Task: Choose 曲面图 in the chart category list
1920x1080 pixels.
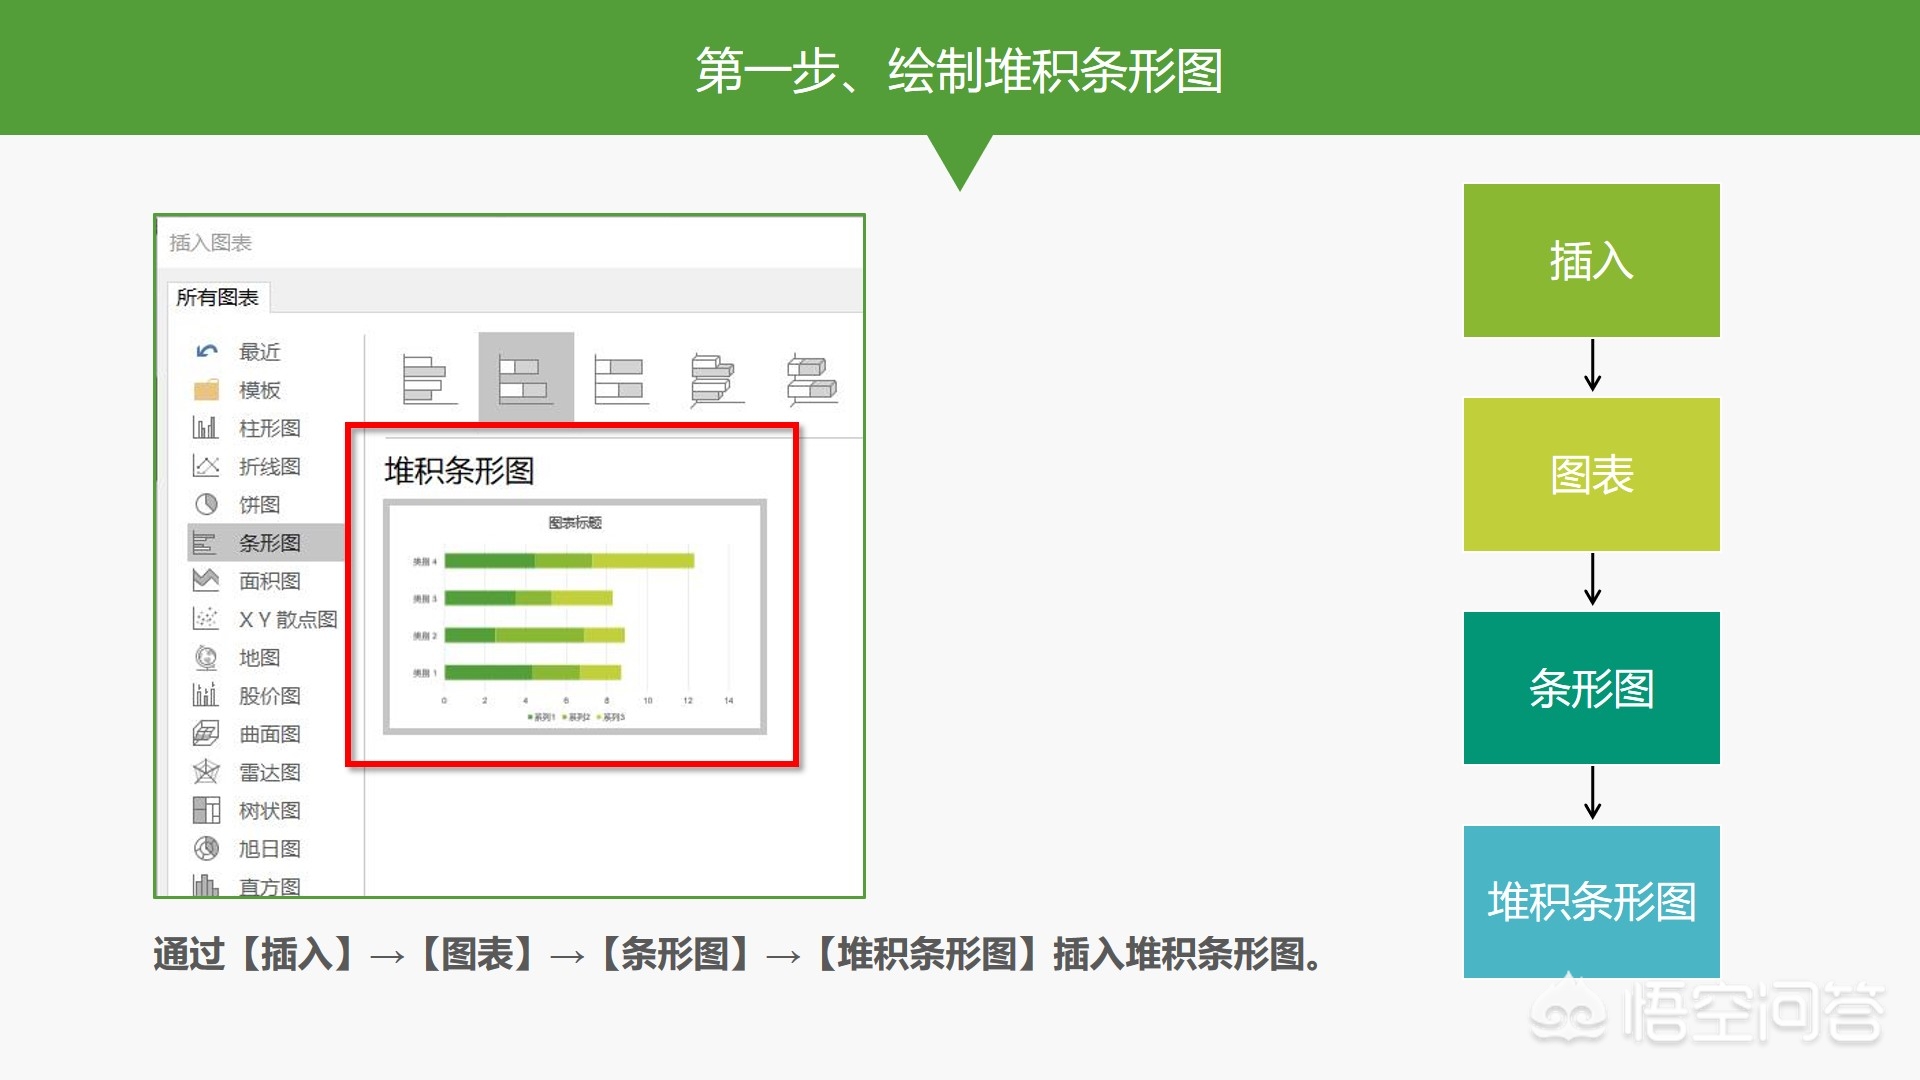Action: coord(270,734)
